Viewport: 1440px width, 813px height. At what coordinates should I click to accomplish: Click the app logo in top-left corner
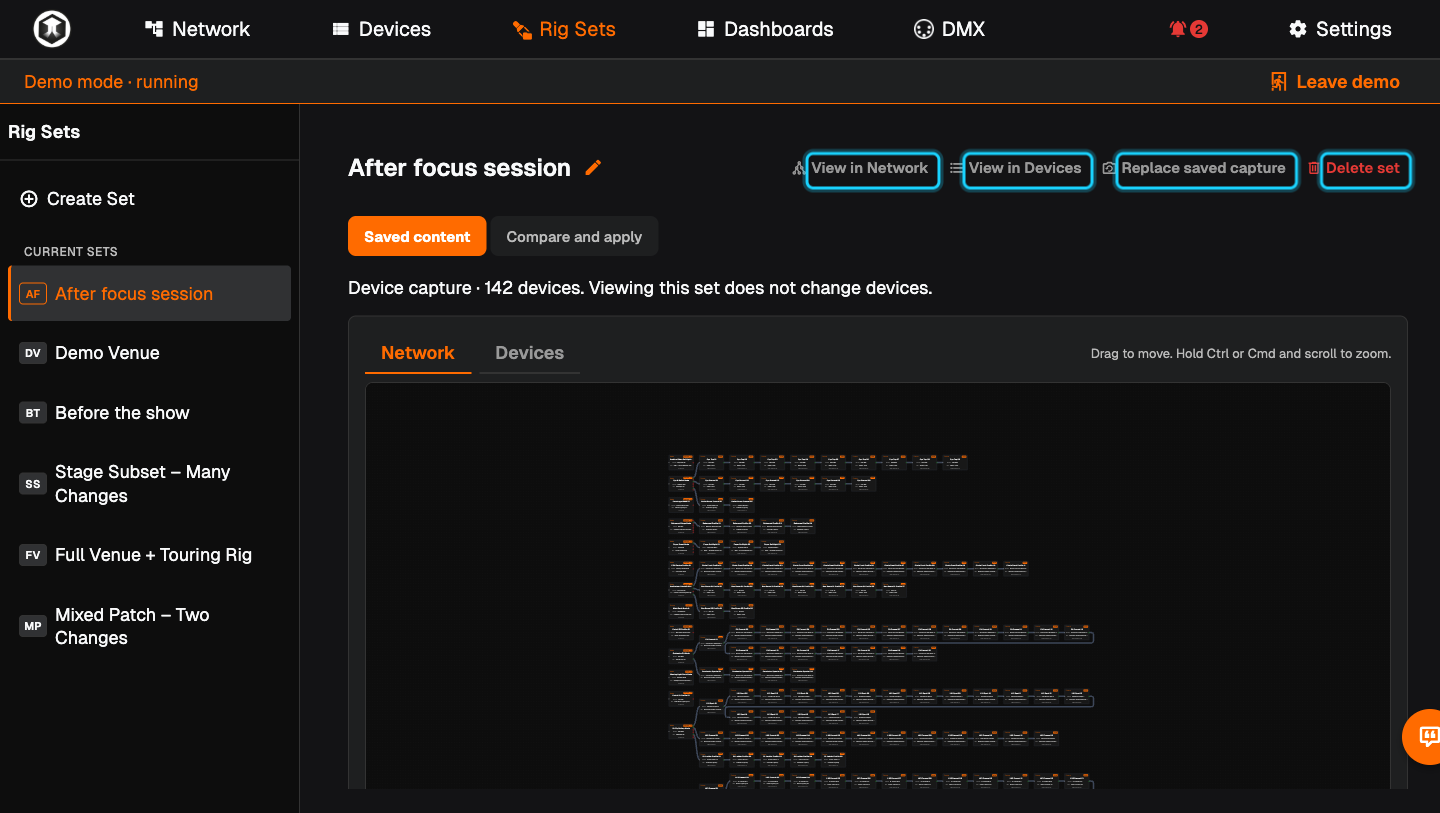tap(50, 29)
